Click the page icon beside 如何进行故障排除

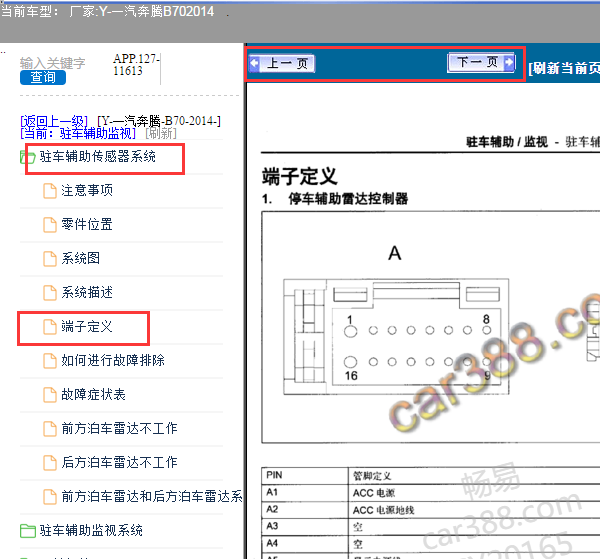point(50,361)
